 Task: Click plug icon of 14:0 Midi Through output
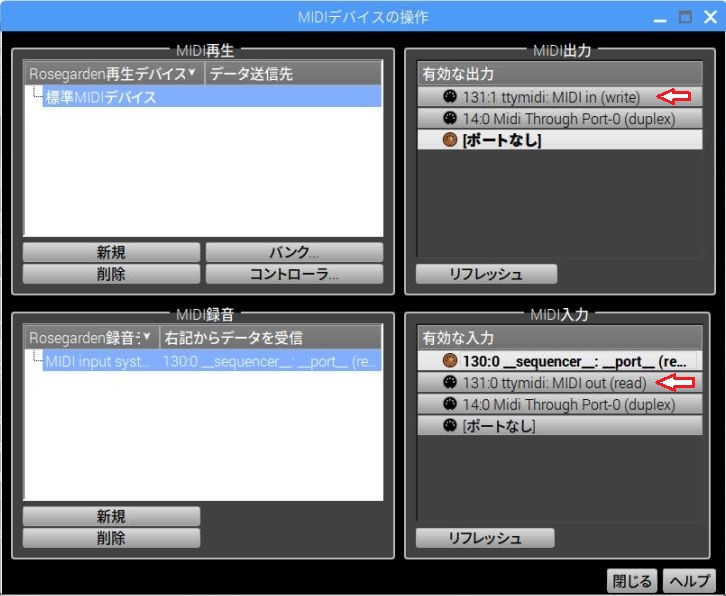(x=450, y=118)
